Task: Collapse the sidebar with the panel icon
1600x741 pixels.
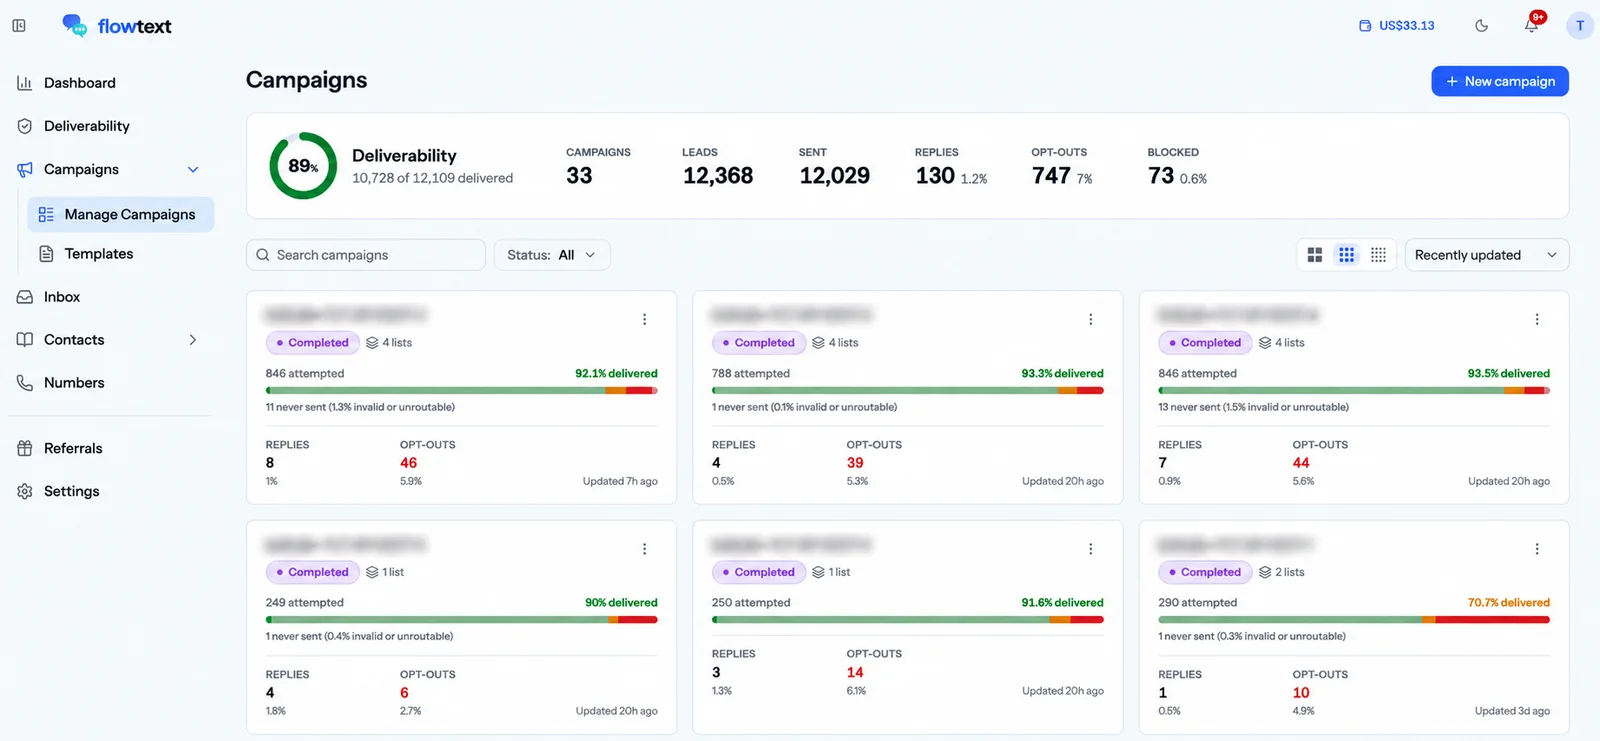Action: point(19,26)
